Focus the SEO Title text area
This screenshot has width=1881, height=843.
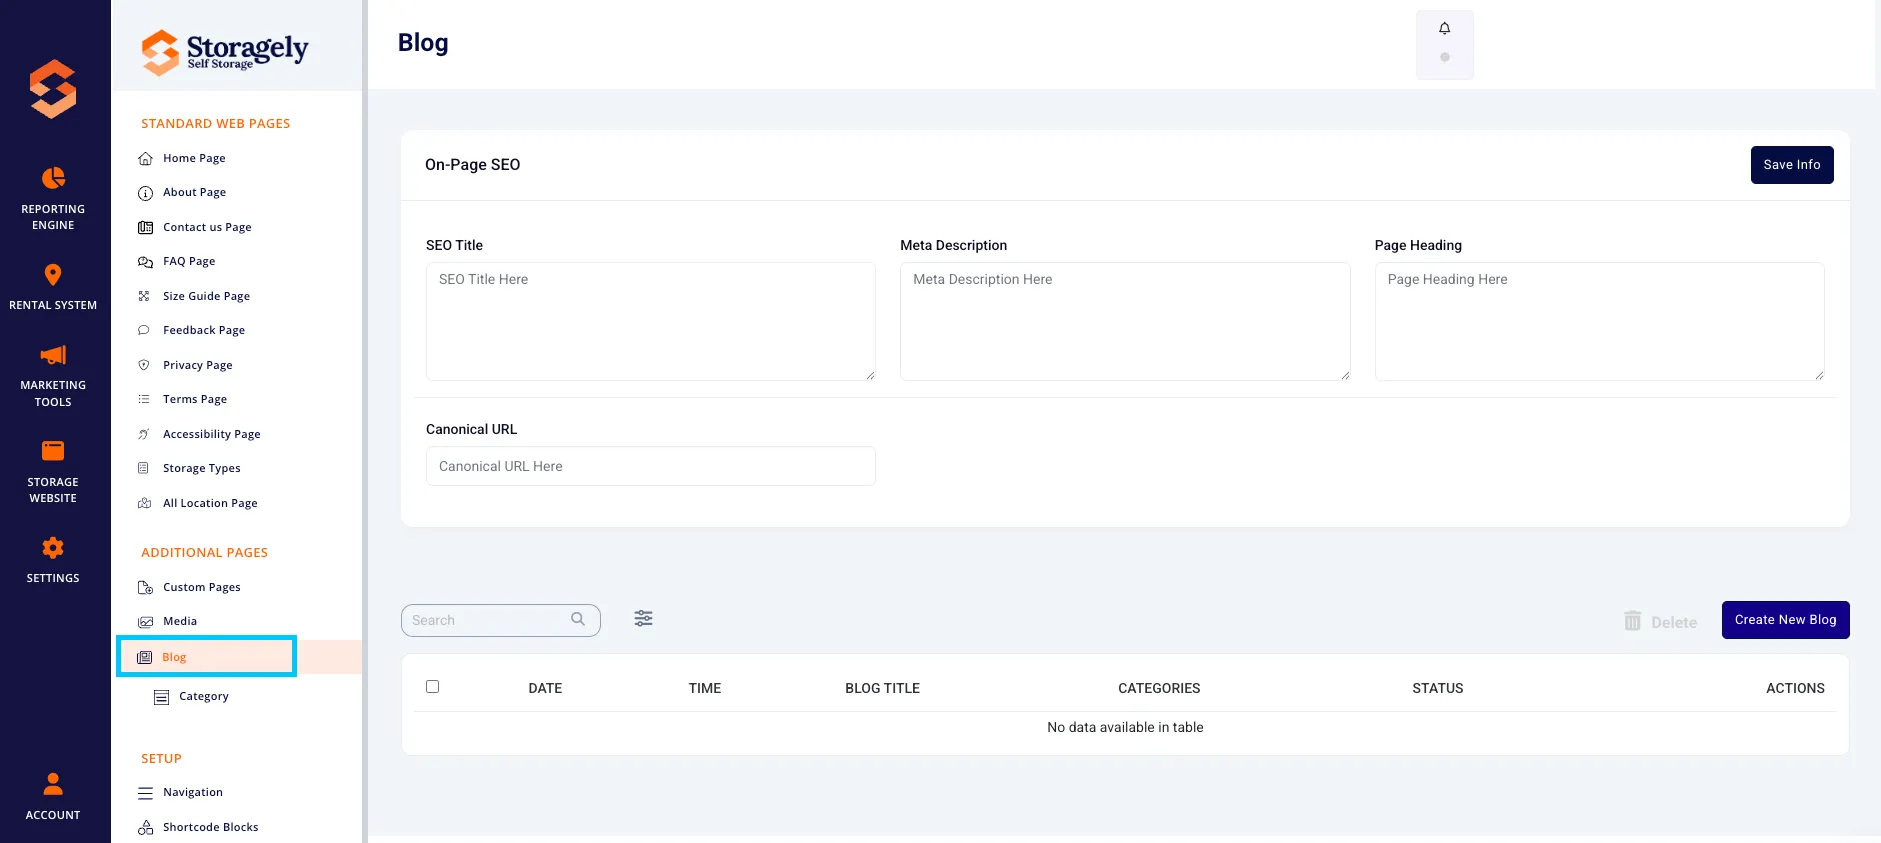click(651, 321)
